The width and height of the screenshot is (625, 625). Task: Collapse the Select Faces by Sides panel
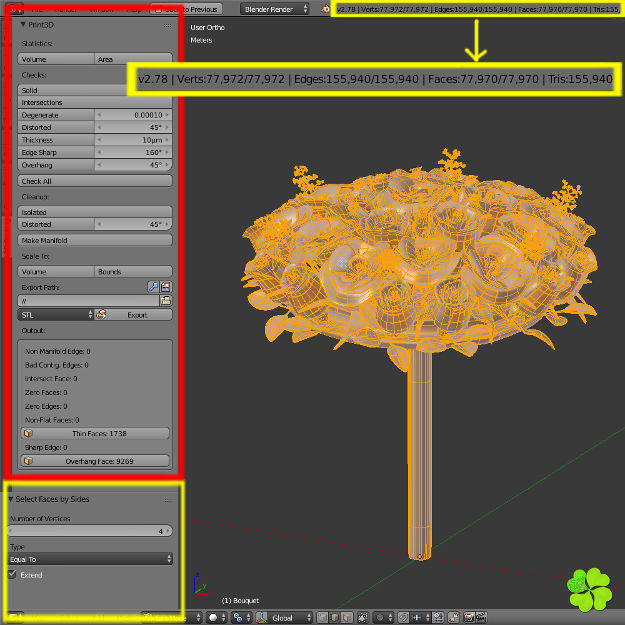click(x=11, y=499)
